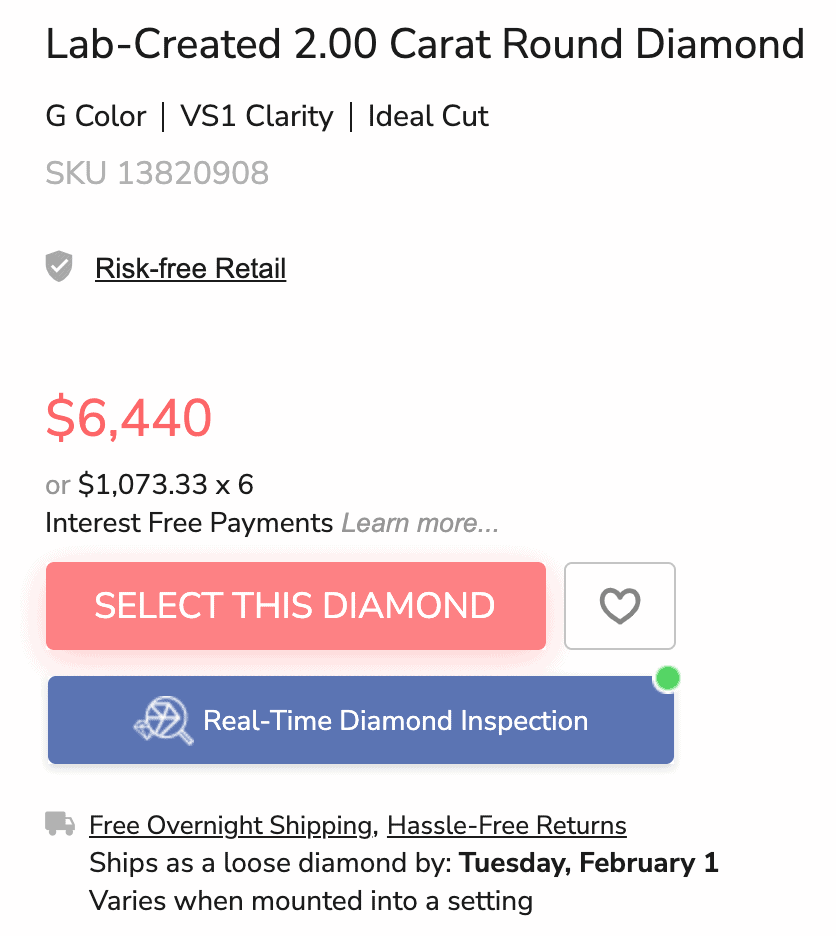Open Real-Time Diamond Inspection
The width and height of the screenshot is (836, 936).
[395, 721]
